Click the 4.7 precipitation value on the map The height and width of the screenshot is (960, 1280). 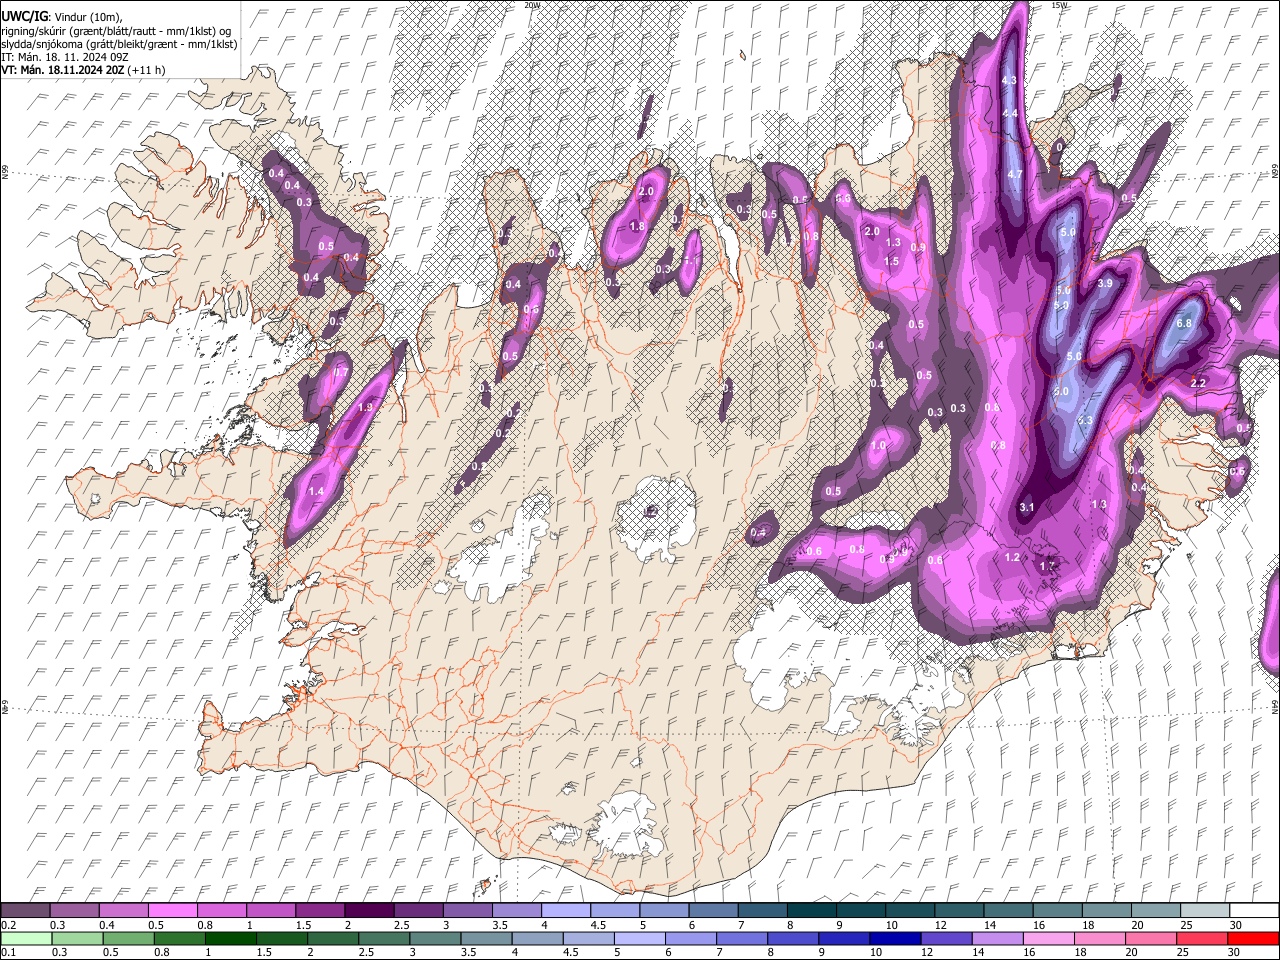pyautogui.click(x=1015, y=175)
